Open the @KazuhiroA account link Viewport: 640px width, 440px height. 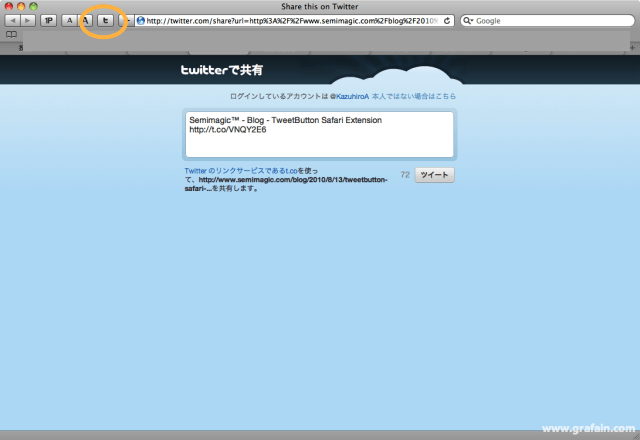pos(349,96)
